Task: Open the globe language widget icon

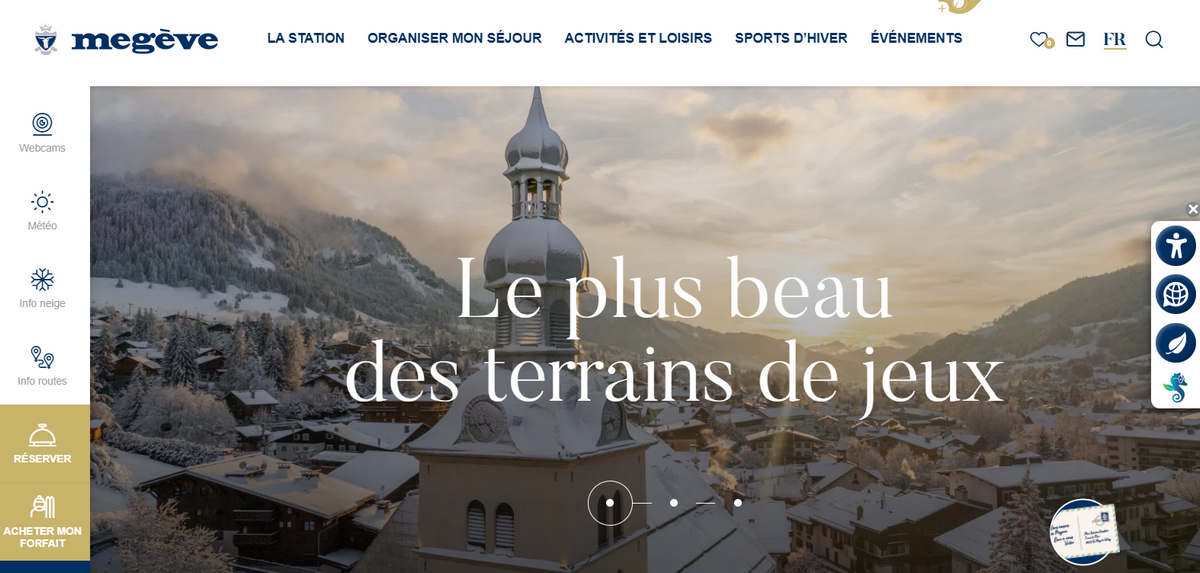Action: [1176, 294]
